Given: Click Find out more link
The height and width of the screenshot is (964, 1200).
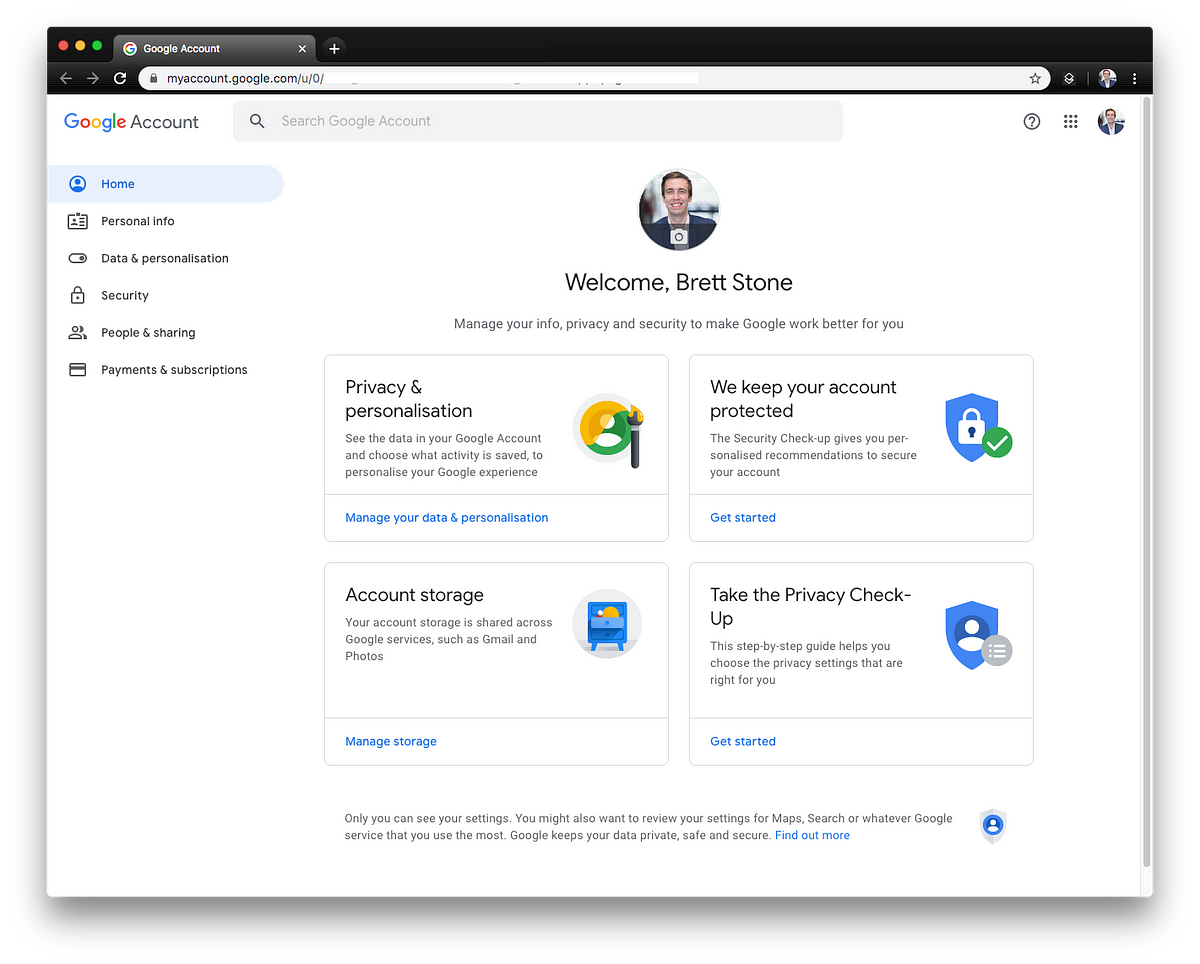Looking at the screenshot, I should (x=812, y=835).
